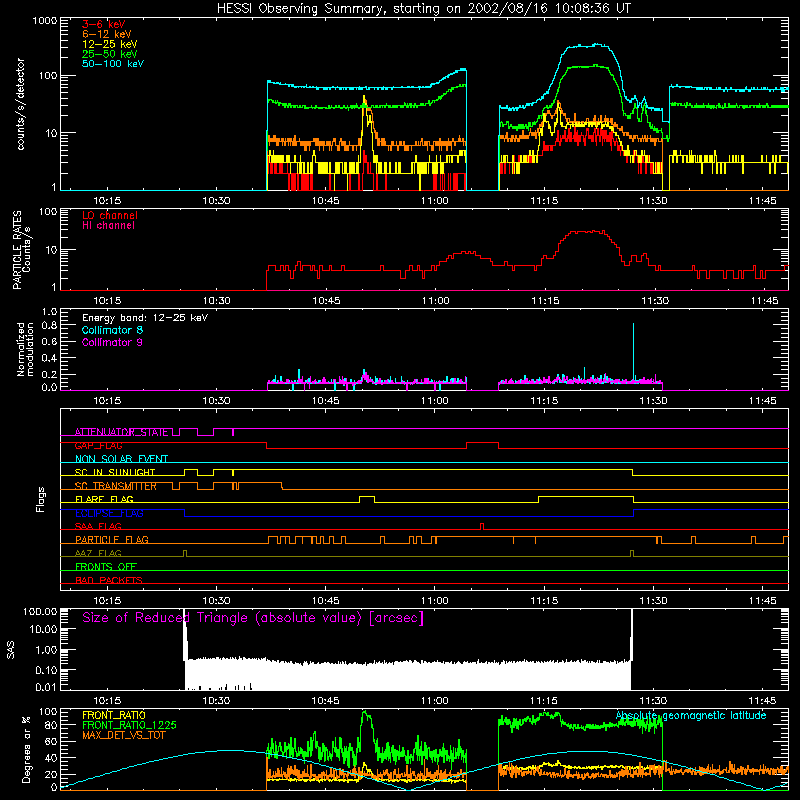Image resolution: width=800 pixels, height=800 pixels.
Task: Select the 25-50 keV legend label
Action: coord(110,54)
